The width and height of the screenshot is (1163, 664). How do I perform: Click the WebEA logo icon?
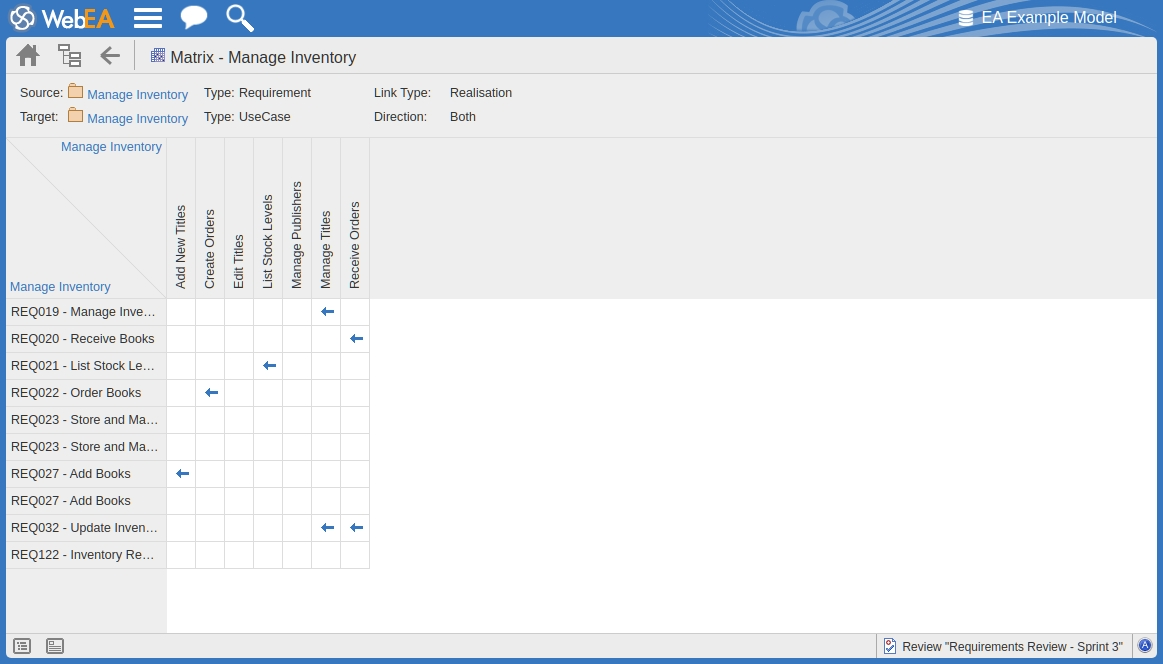pyautogui.click(x=22, y=18)
